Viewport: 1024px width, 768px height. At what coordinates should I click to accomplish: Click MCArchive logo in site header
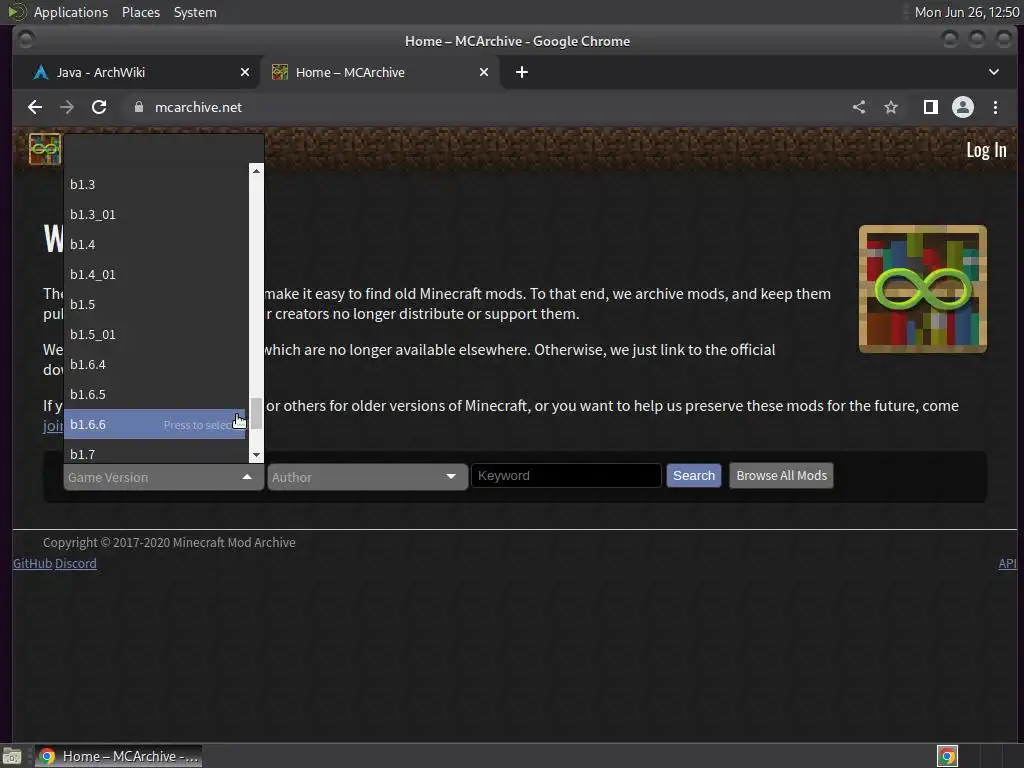[44, 149]
